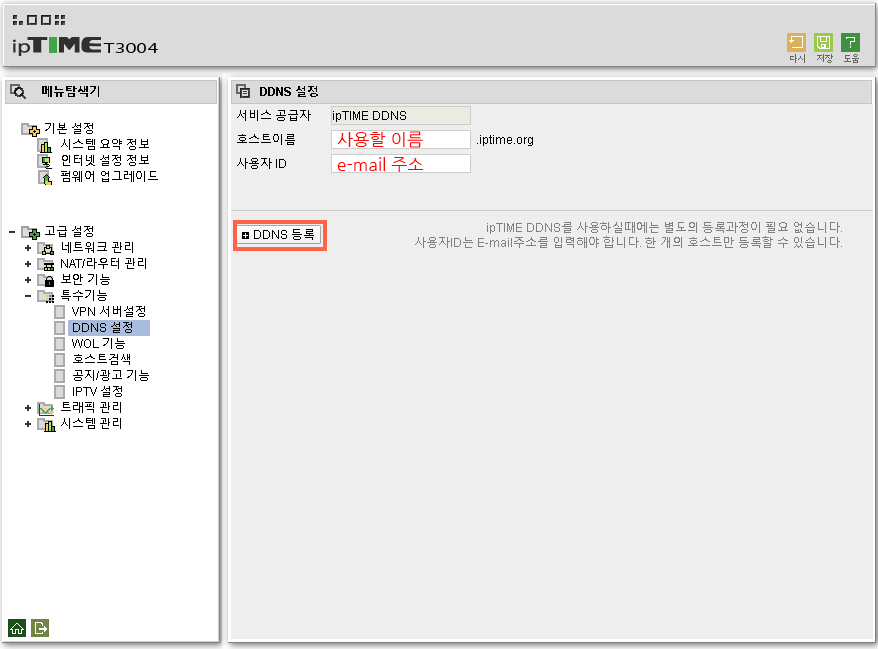
Task: Click the 서비스 공급자 ipTIME DDNS field
Action: tap(401, 115)
